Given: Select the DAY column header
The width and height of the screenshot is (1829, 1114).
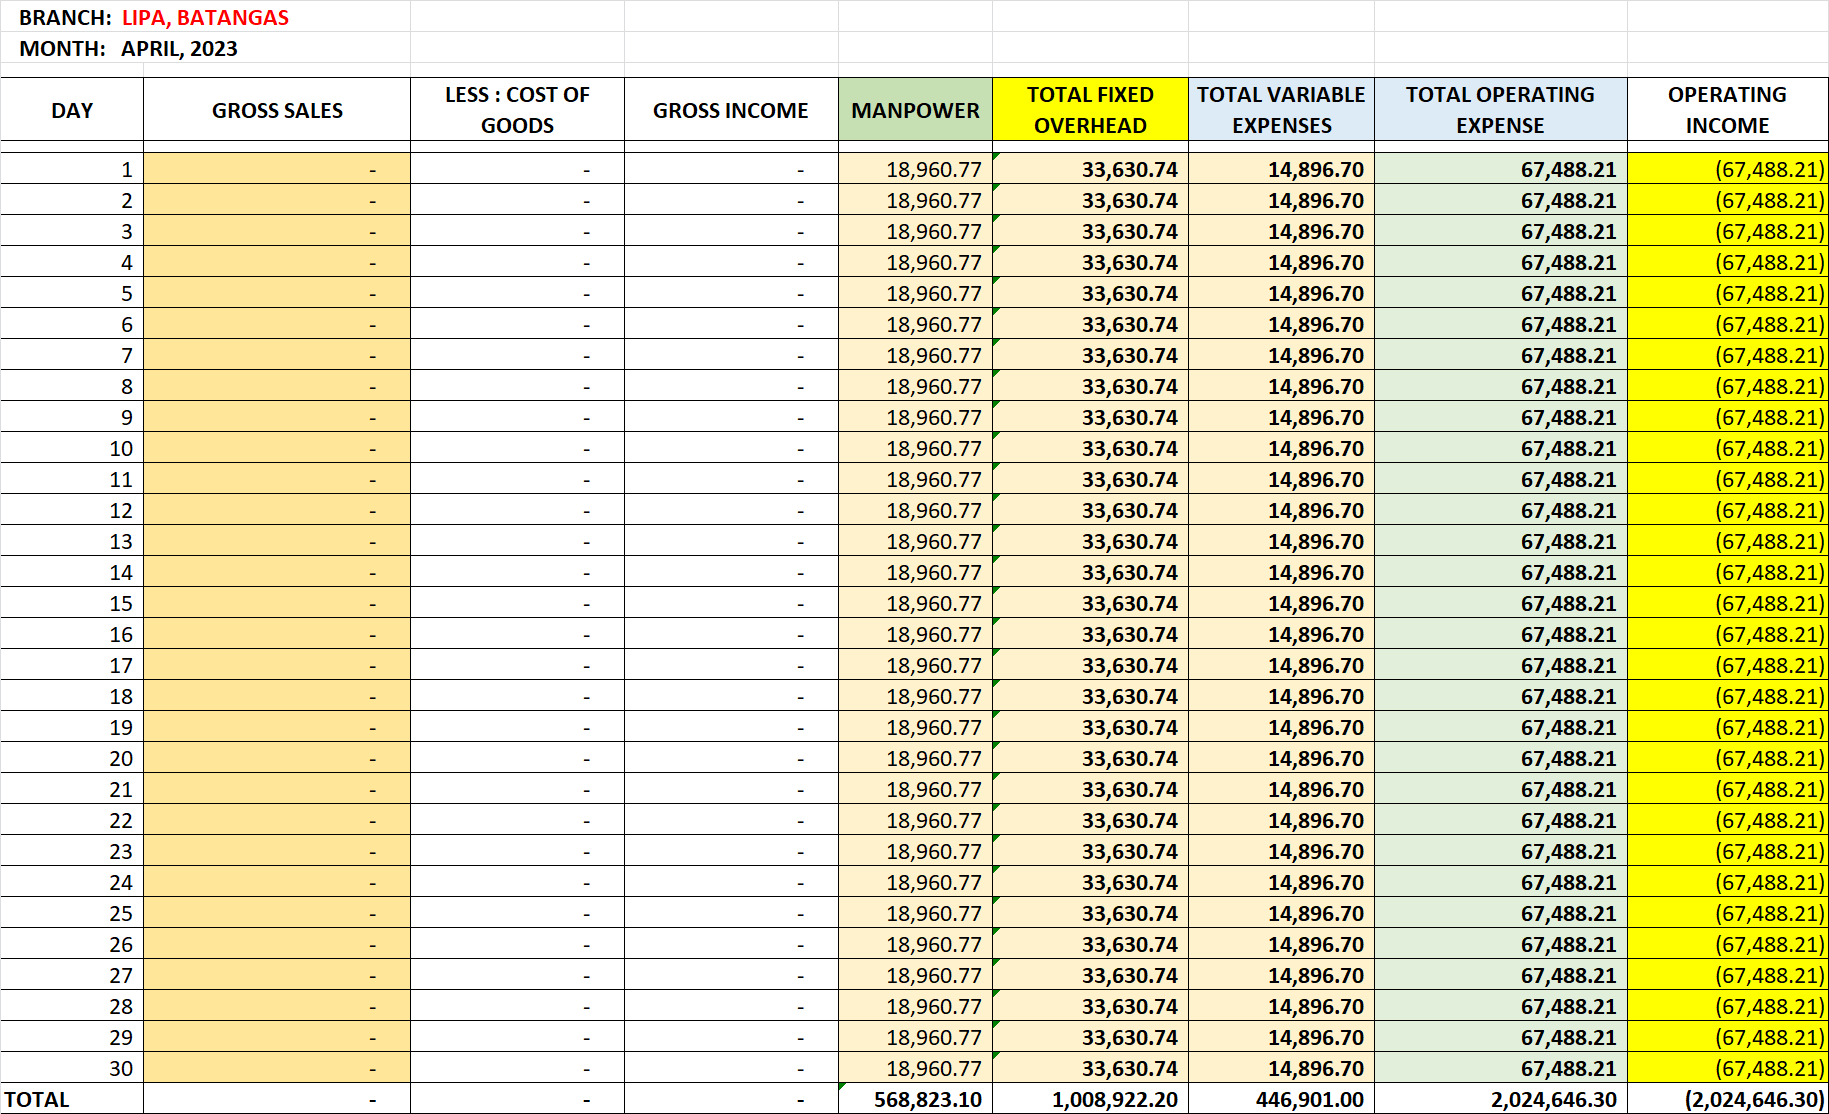Looking at the screenshot, I should (72, 110).
